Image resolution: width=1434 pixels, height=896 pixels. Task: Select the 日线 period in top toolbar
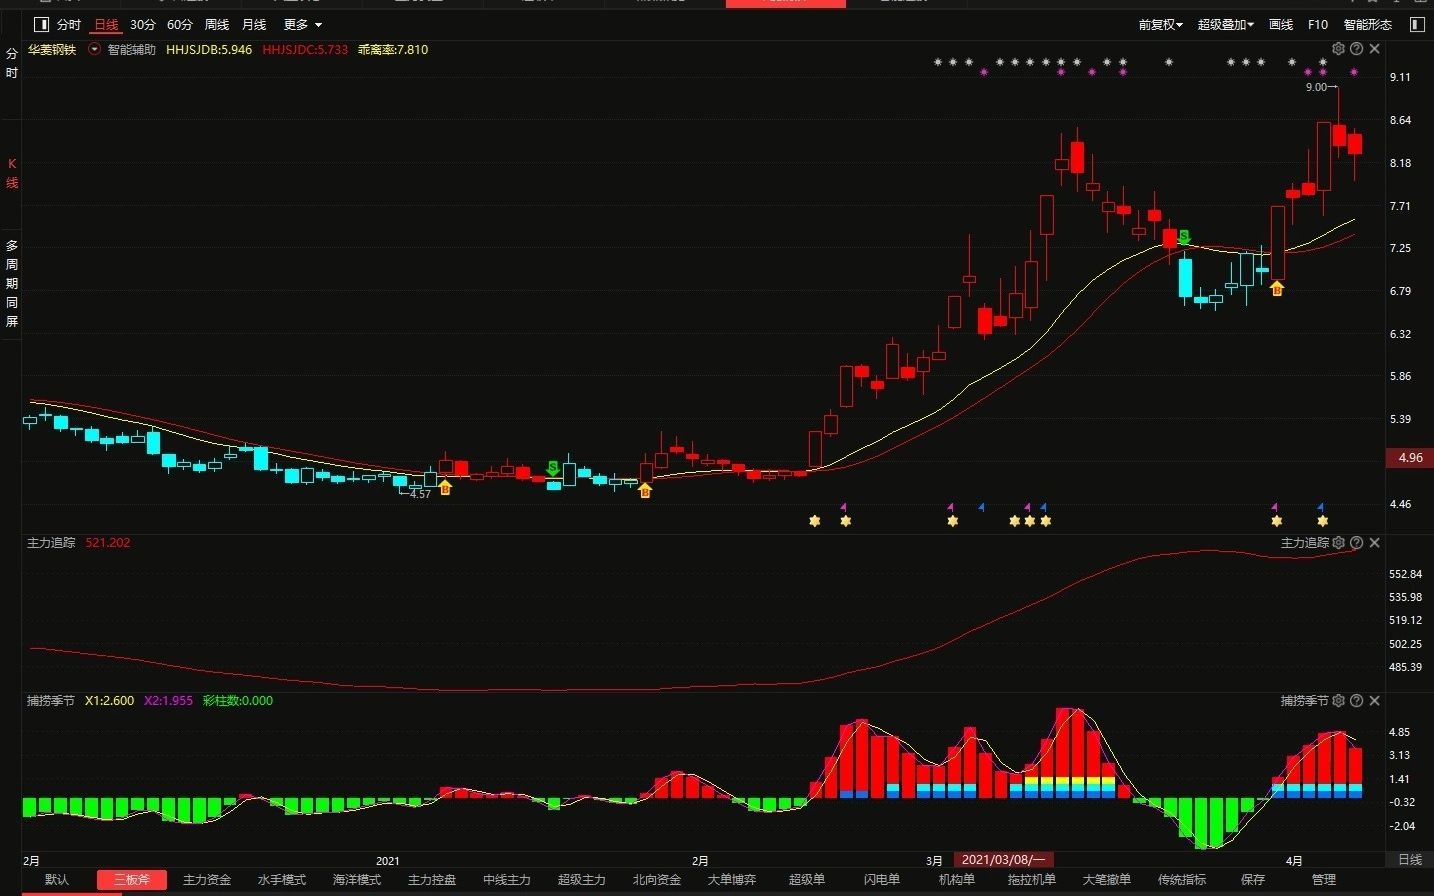click(x=106, y=25)
